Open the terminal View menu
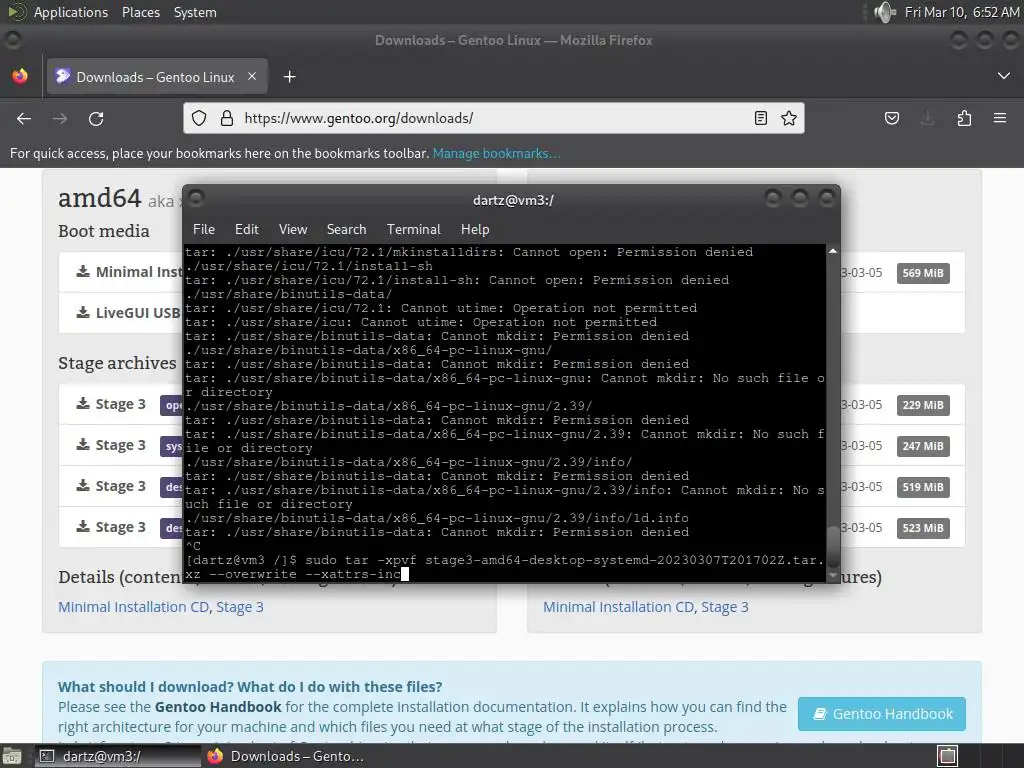 click(x=293, y=229)
